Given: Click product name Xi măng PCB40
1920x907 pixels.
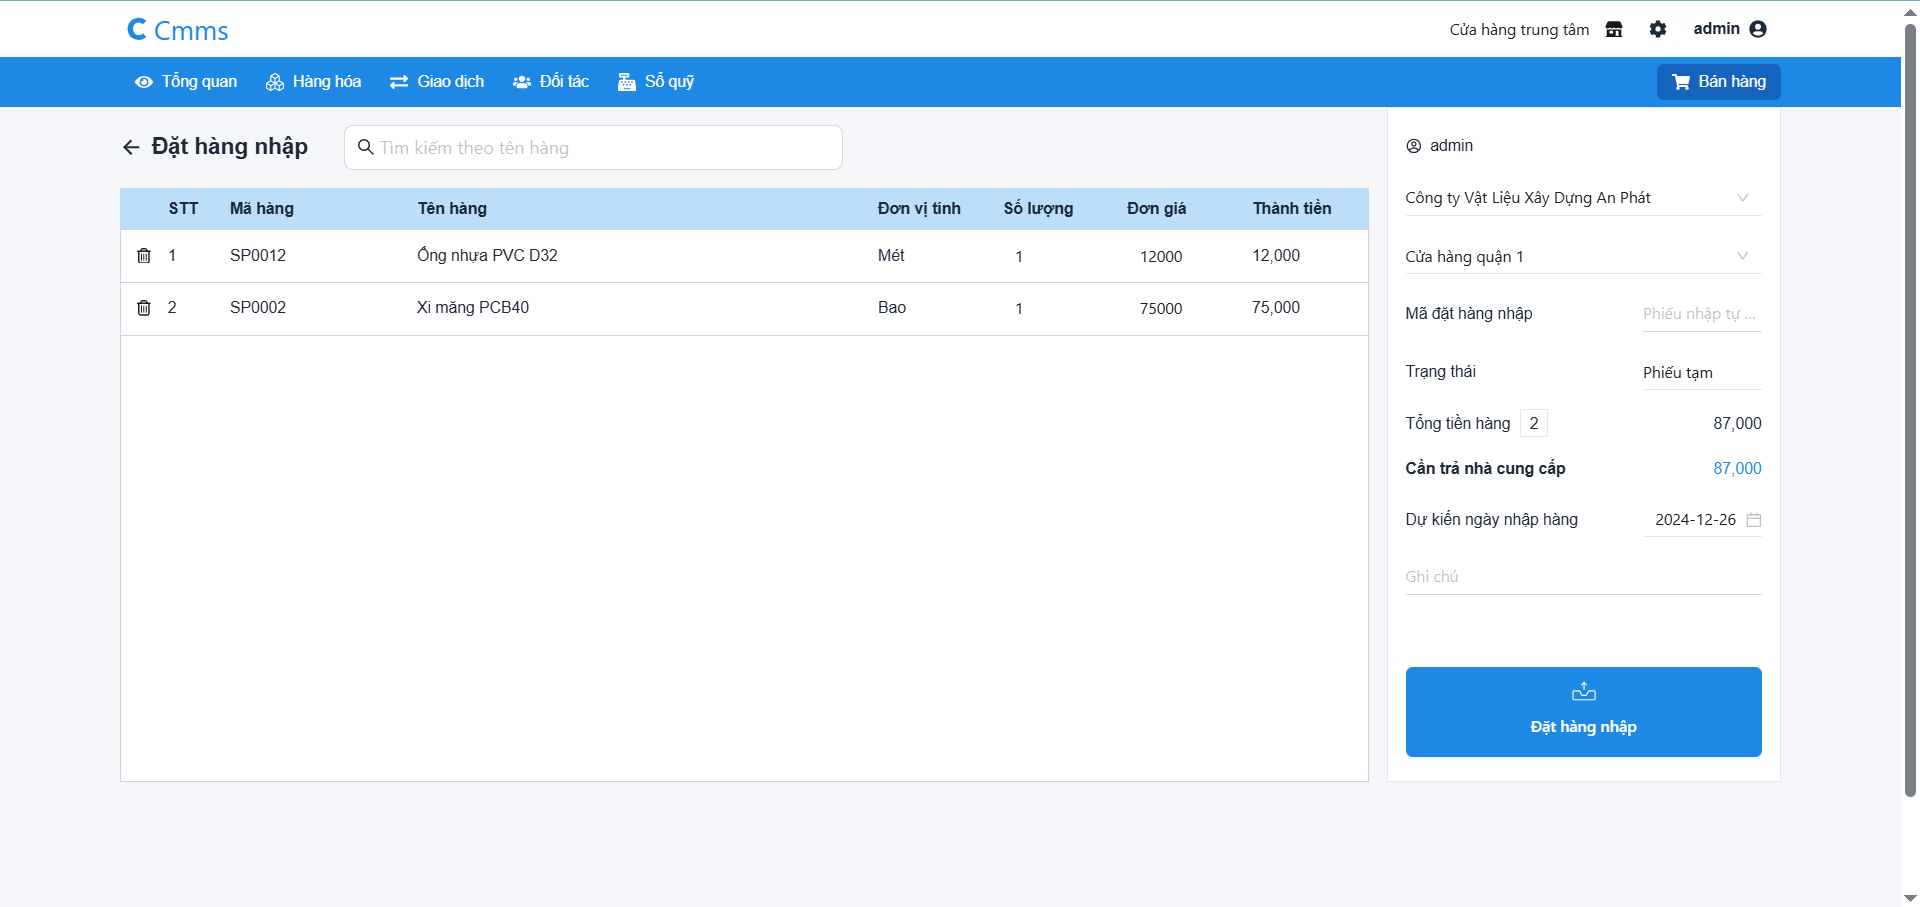Looking at the screenshot, I should point(473,308).
